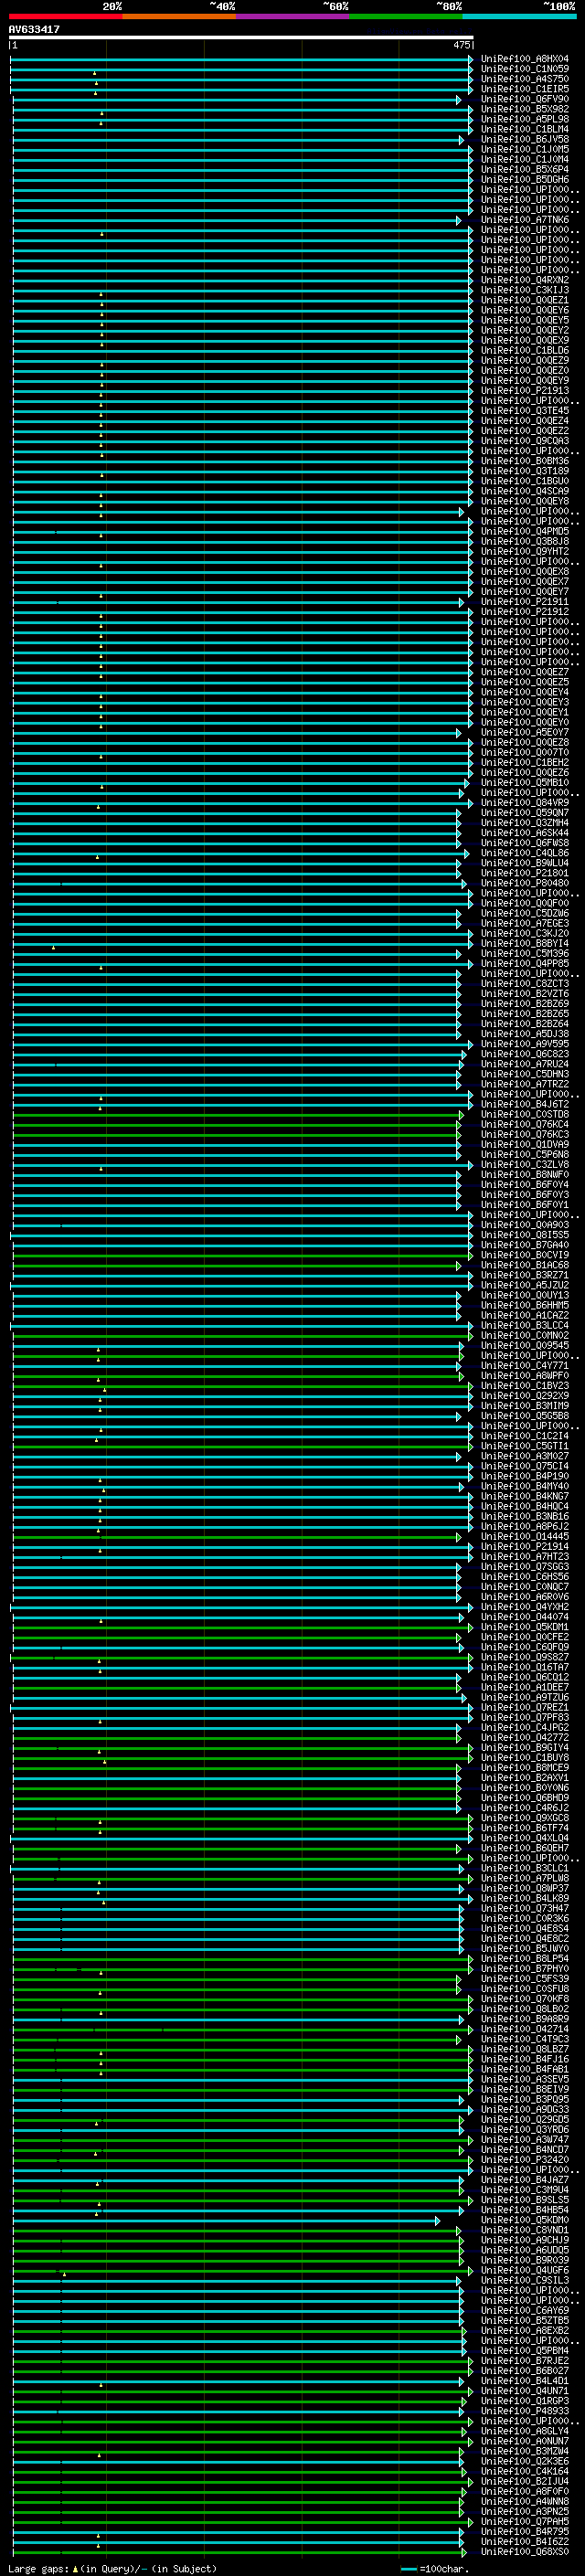This screenshot has width=585, height=2576.
Task: Click the white query sequence ruler bar
Action: (241, 37)
